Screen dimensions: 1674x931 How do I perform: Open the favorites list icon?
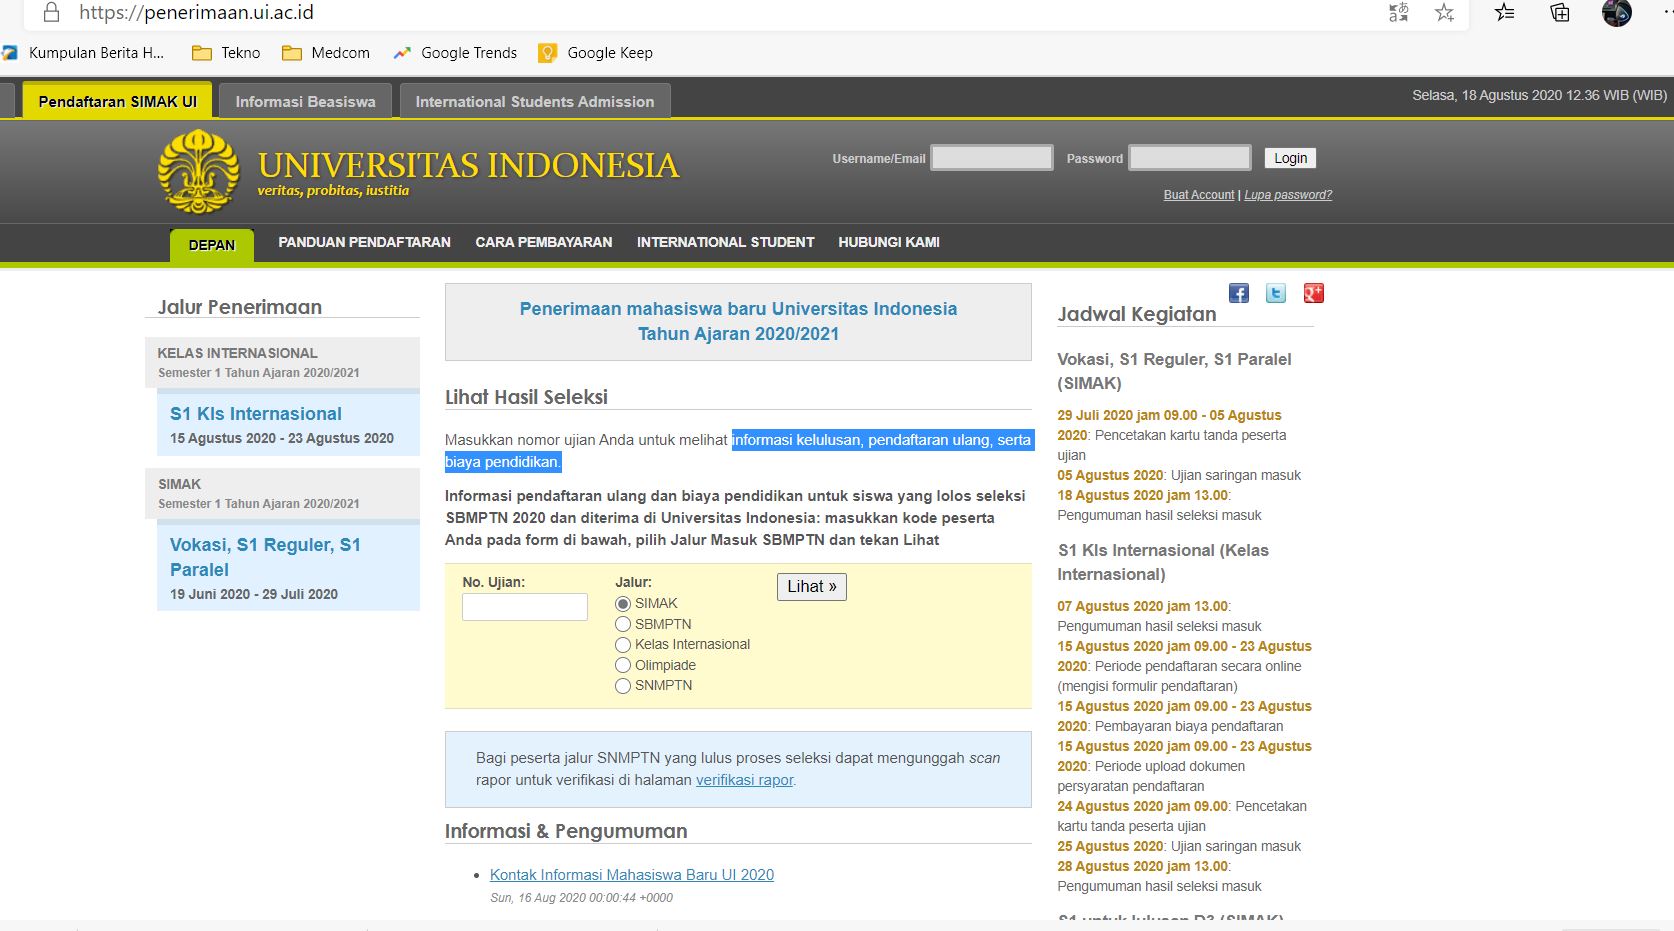1504,13
